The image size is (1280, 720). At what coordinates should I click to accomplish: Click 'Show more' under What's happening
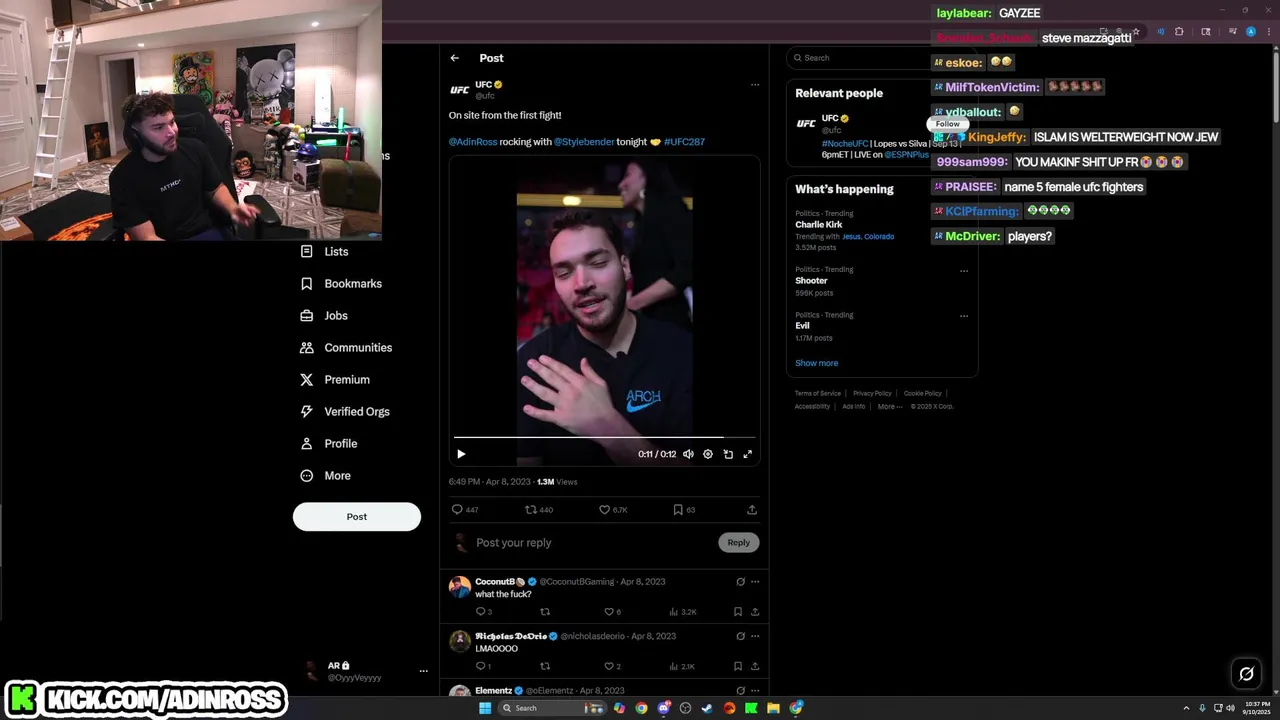(x=817, y=363)
